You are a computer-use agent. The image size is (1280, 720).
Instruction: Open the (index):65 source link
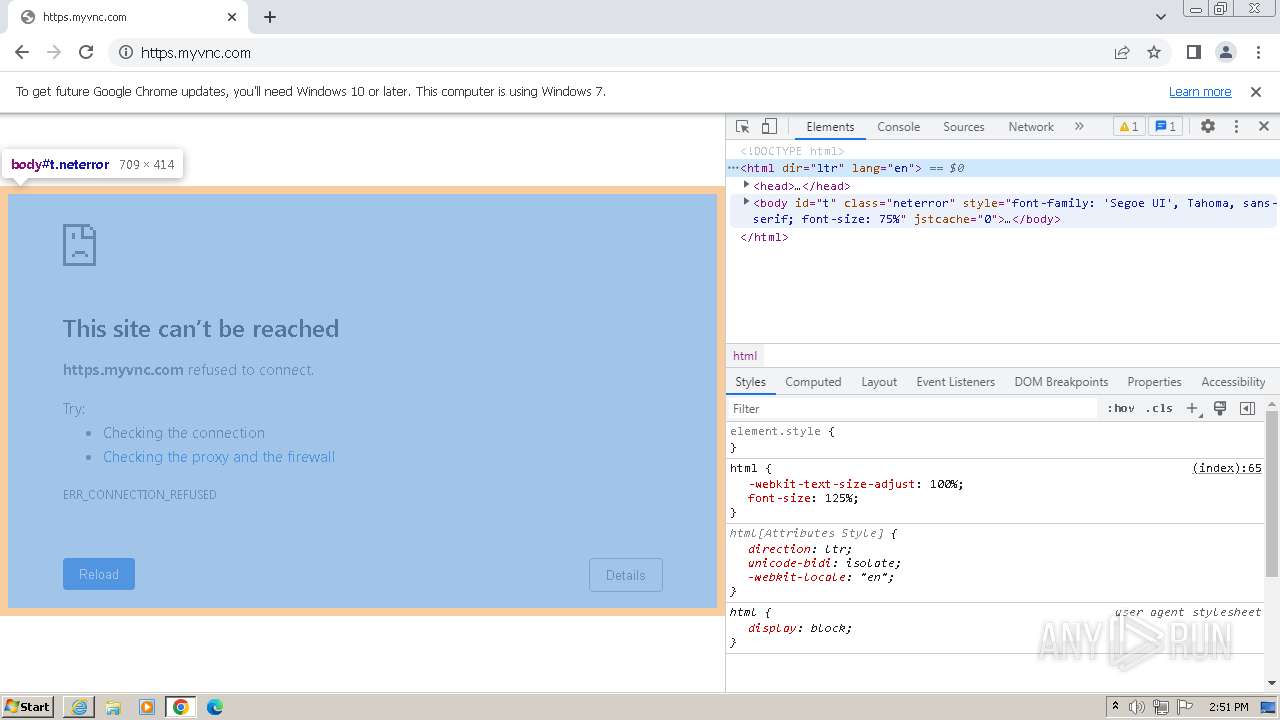(1227, 468)
